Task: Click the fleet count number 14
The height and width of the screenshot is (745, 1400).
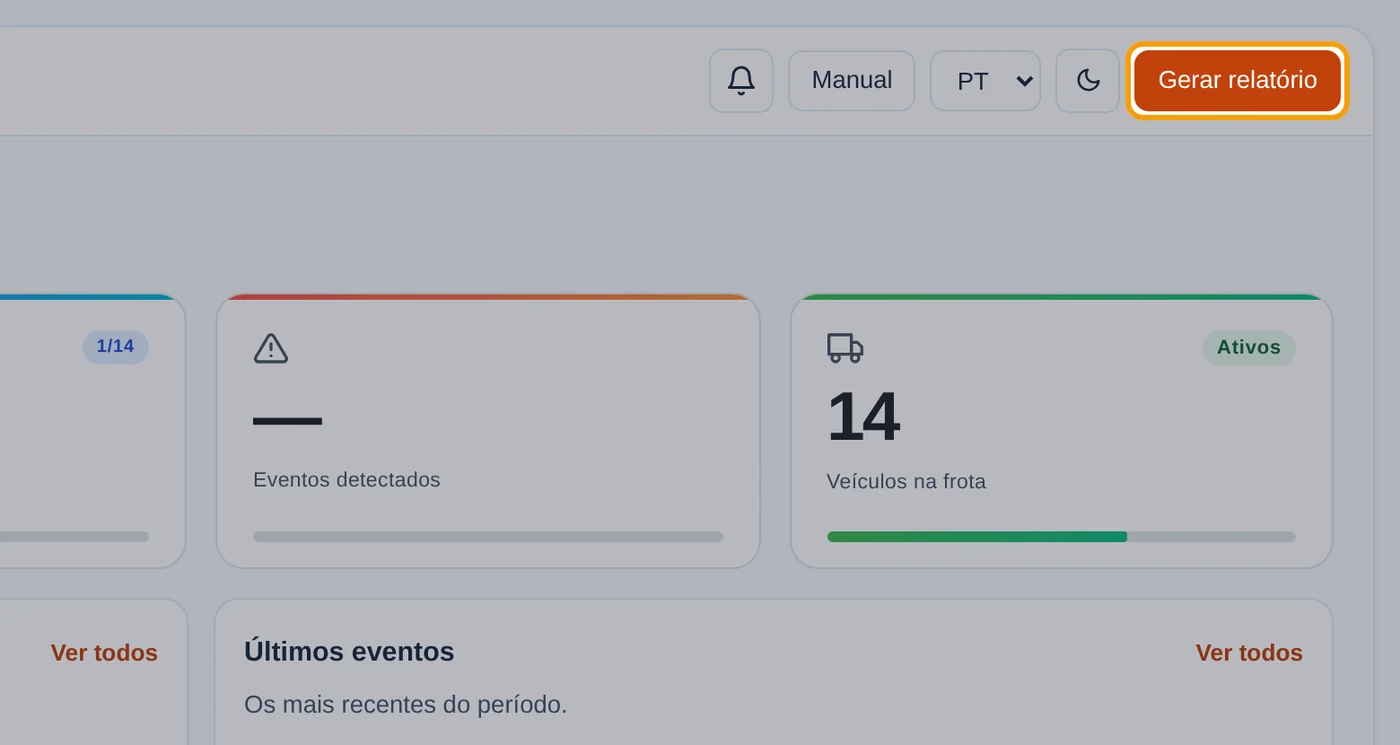Action: coord(863,417)
